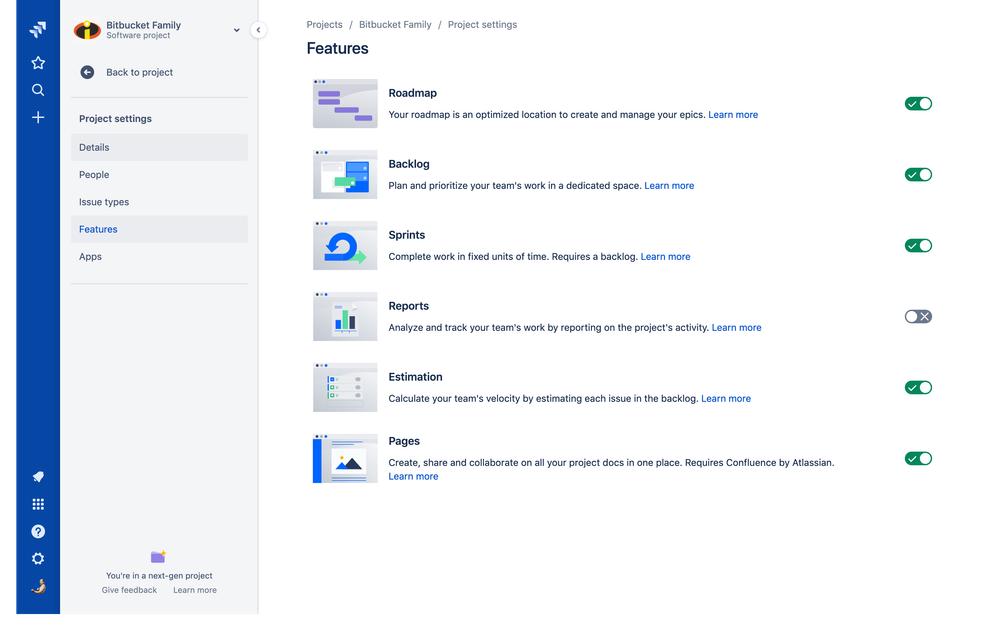Screen dimensions: 999x633
Task: Open starred items via the star icon
Action: 37,62
